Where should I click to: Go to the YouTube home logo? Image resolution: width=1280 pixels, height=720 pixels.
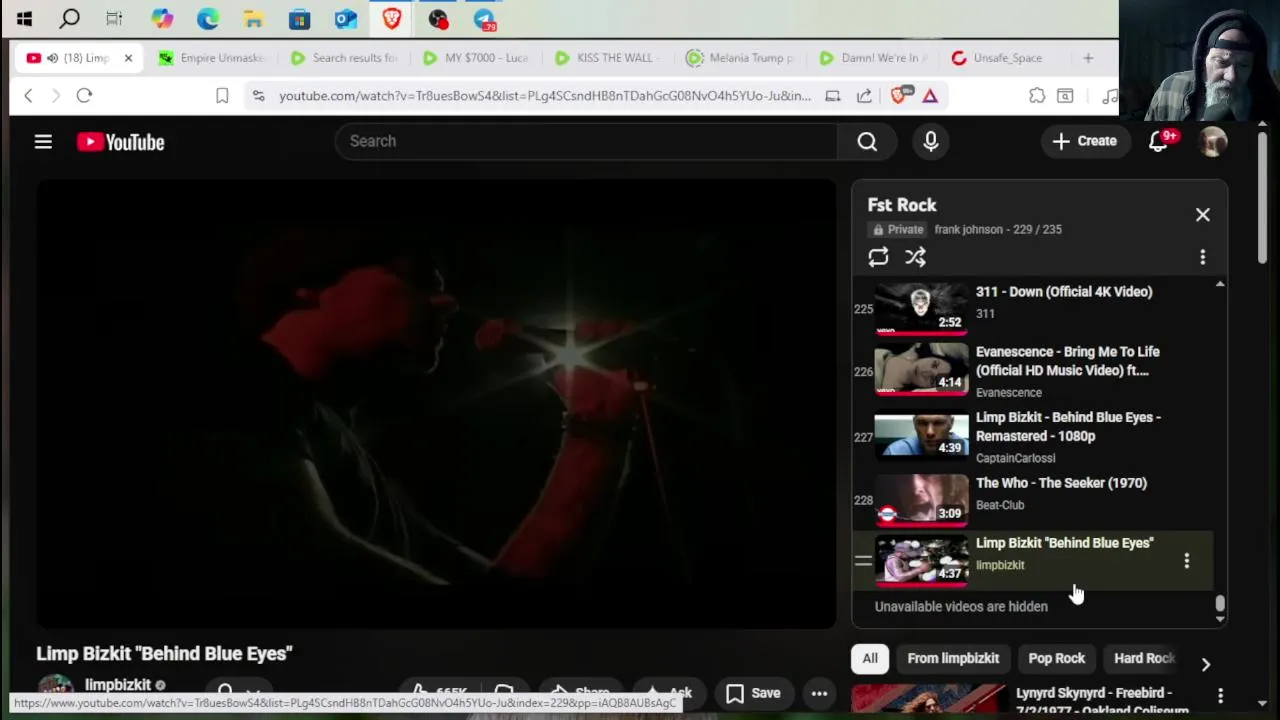pos(121,142)
